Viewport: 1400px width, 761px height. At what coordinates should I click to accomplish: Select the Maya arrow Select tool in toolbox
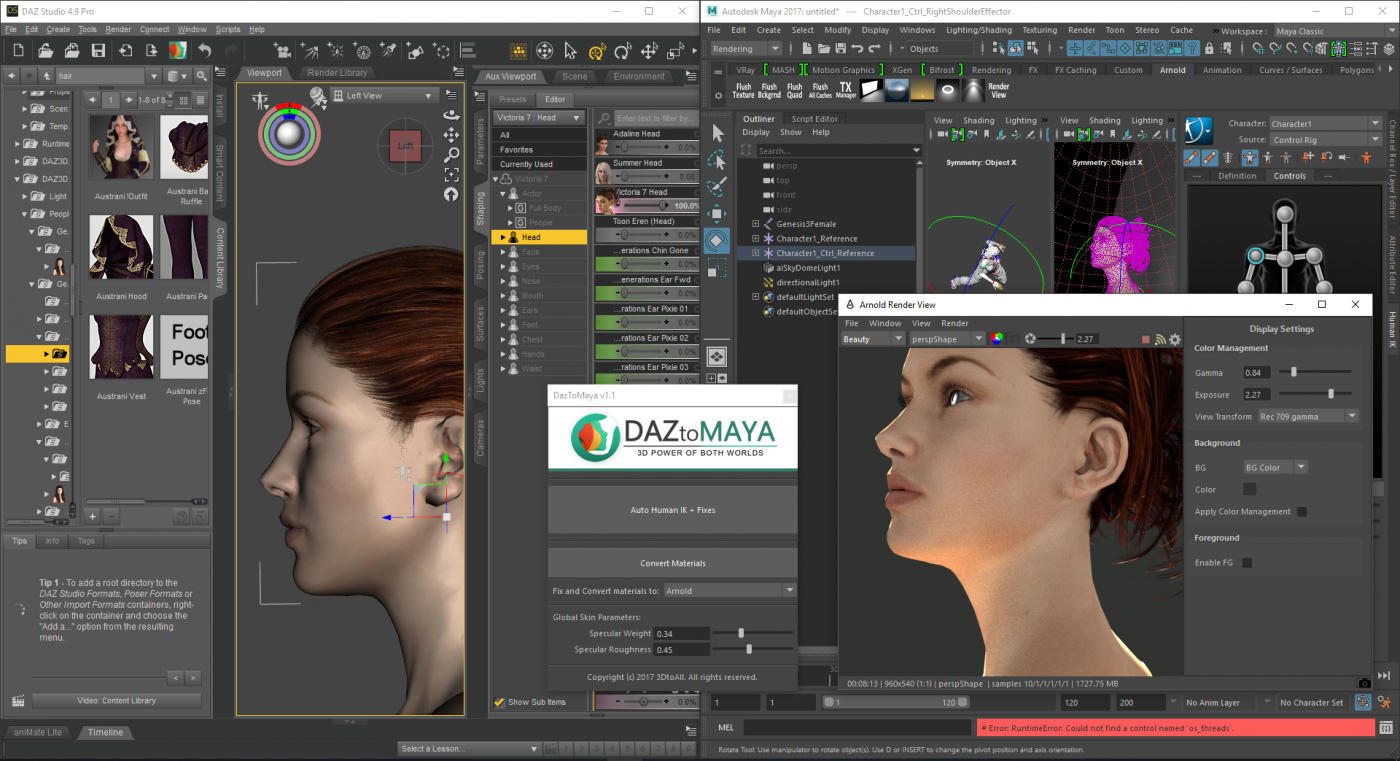pyautogui.click(x=717, y=133)
